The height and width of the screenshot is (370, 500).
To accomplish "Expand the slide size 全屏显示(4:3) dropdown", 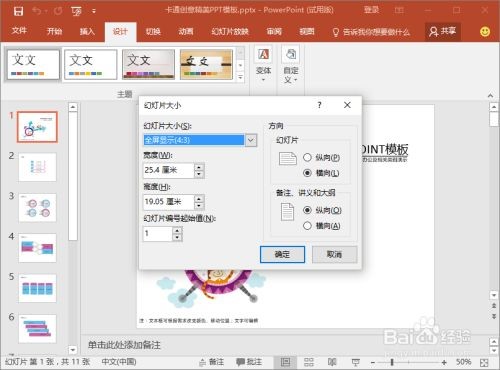I will pos(251,140).
